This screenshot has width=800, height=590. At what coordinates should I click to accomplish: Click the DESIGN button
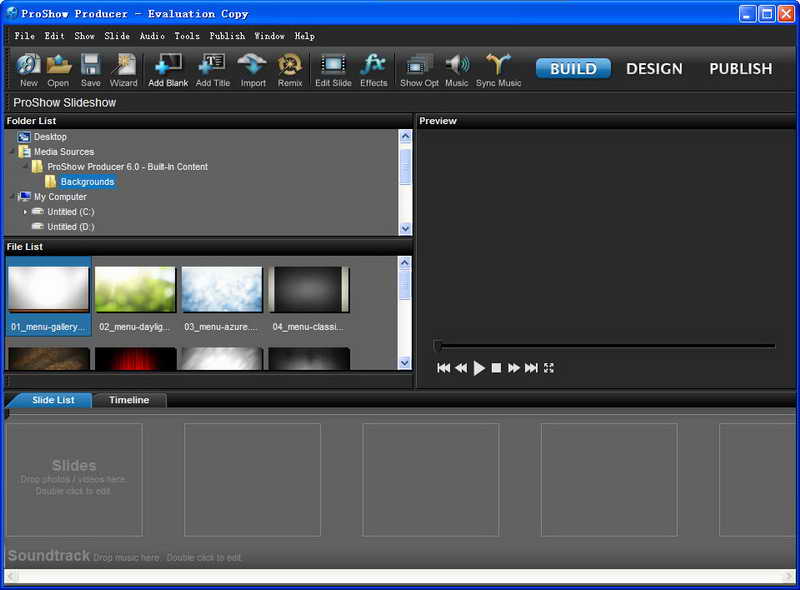[654, 68]
